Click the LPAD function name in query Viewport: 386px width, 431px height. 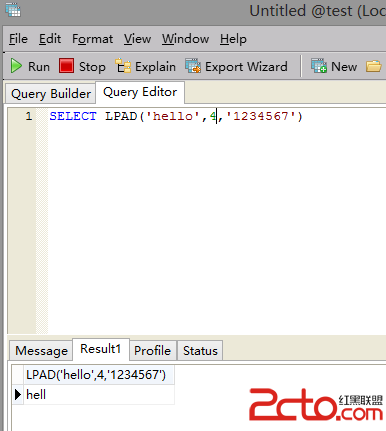[x=121, y=116]
